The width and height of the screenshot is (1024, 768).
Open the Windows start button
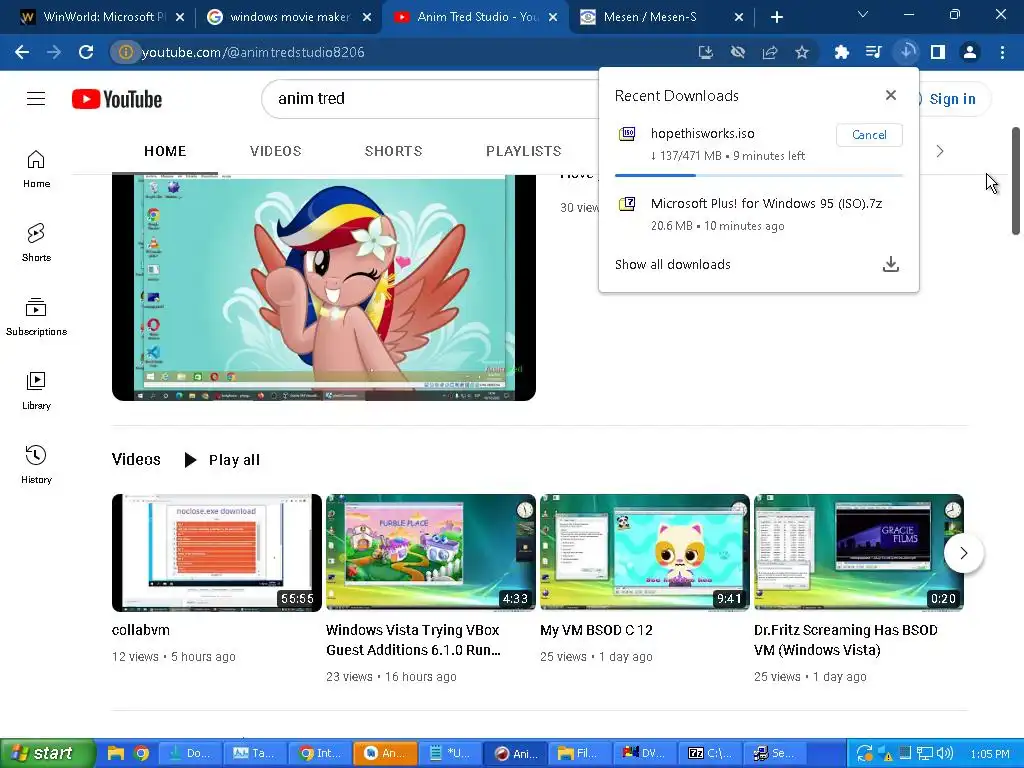pos(47,753)
